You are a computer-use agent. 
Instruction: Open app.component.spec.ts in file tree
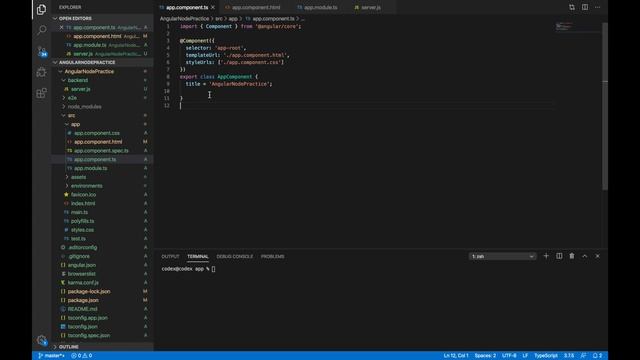(x=101, y=151)
